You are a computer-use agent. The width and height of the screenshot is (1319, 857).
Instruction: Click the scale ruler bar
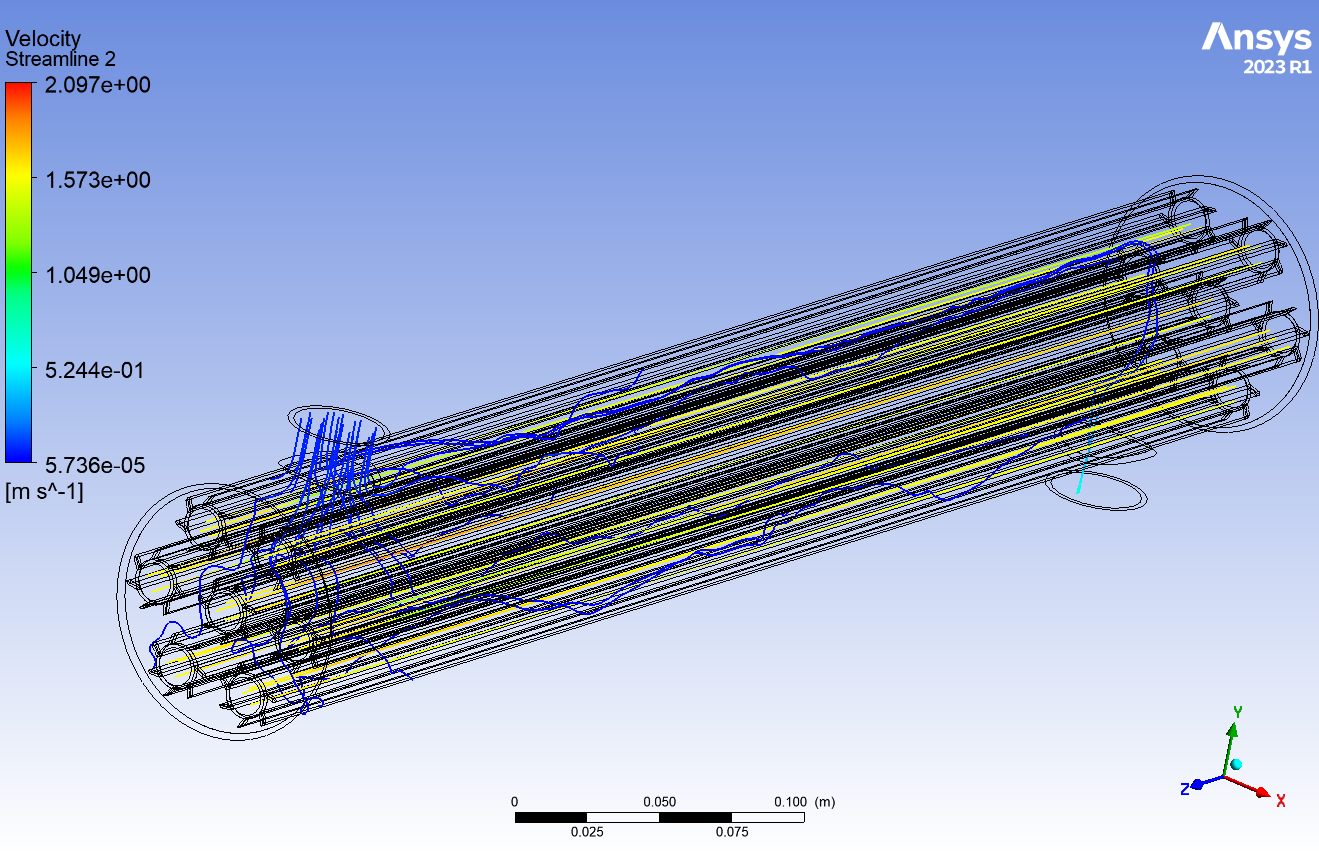(x=659, y=817)
